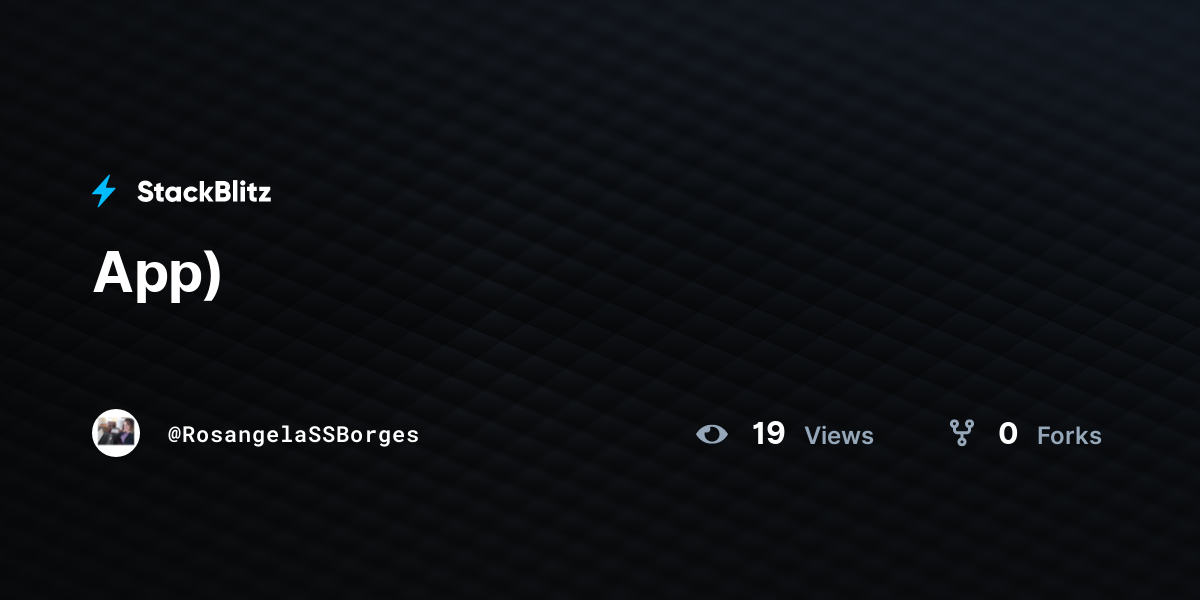Viewport: 1200px width, 600px height.
Task: Click the circular user photo left of username
Action: 116,433
